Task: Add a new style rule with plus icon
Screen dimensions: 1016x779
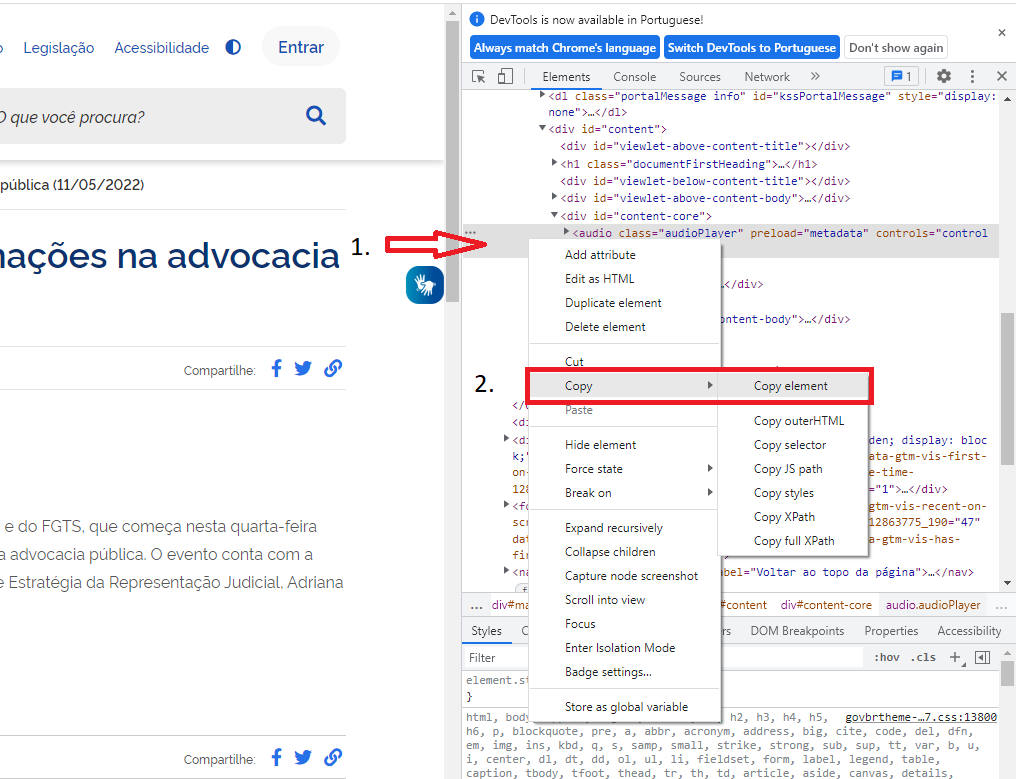Action: pyautogui.click(x=955, y=657)
